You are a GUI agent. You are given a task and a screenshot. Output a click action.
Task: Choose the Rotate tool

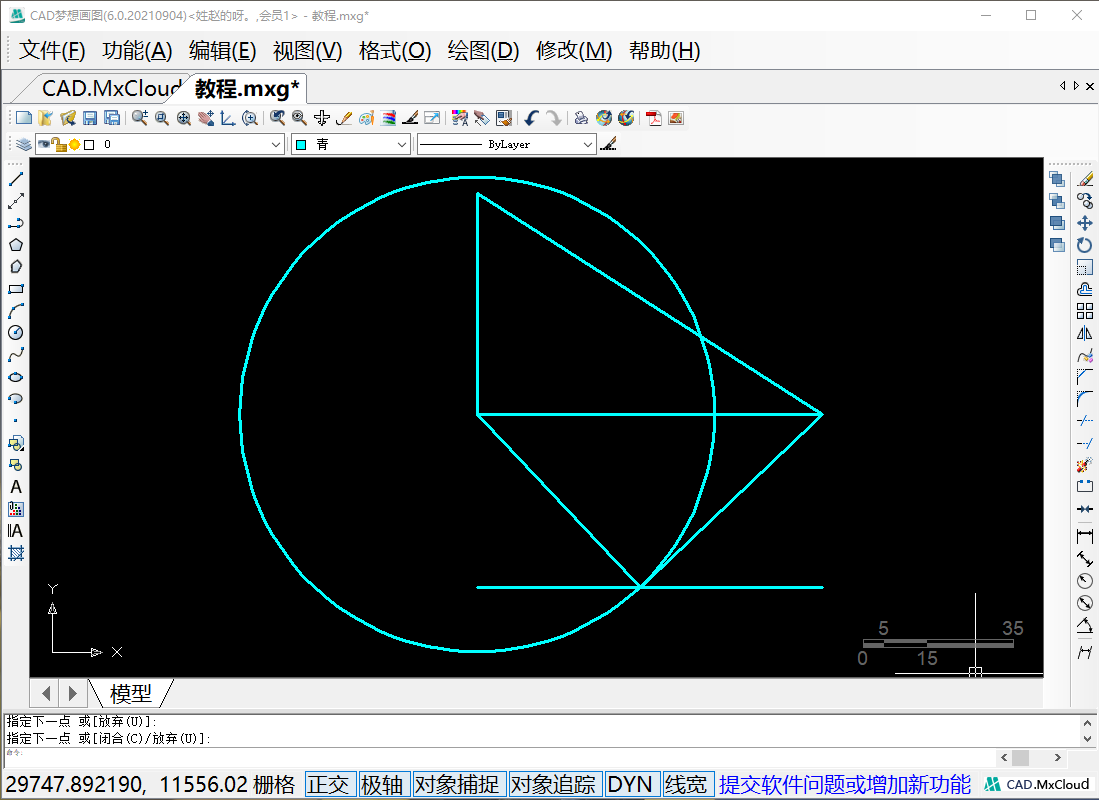1085,245
